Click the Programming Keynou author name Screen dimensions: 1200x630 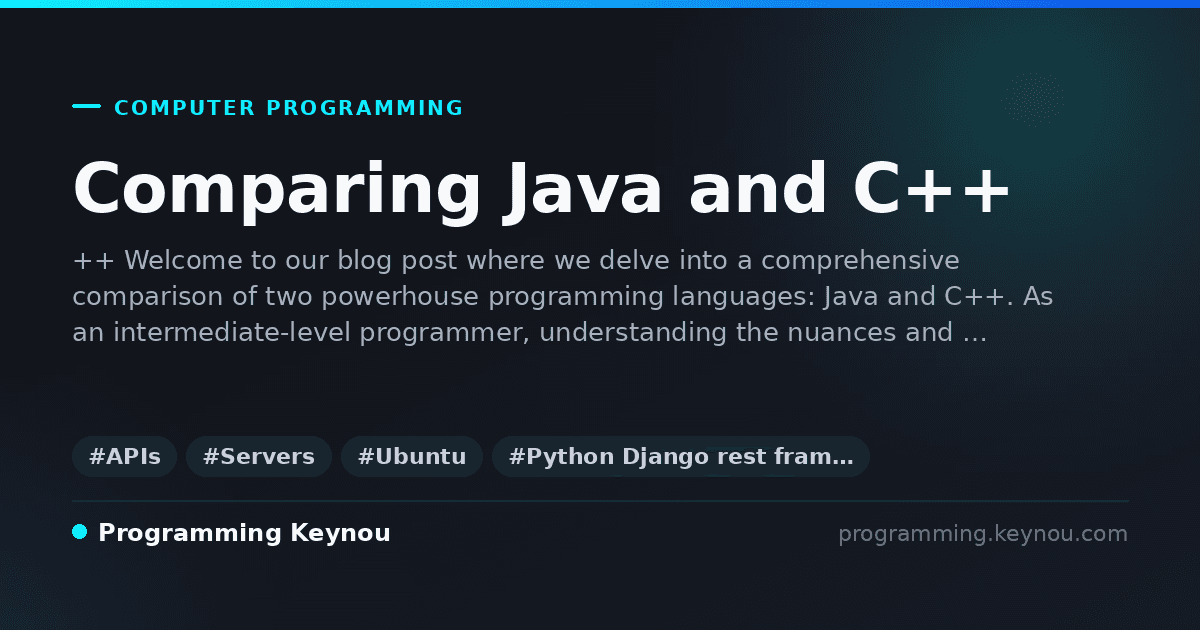pos(244,533)
